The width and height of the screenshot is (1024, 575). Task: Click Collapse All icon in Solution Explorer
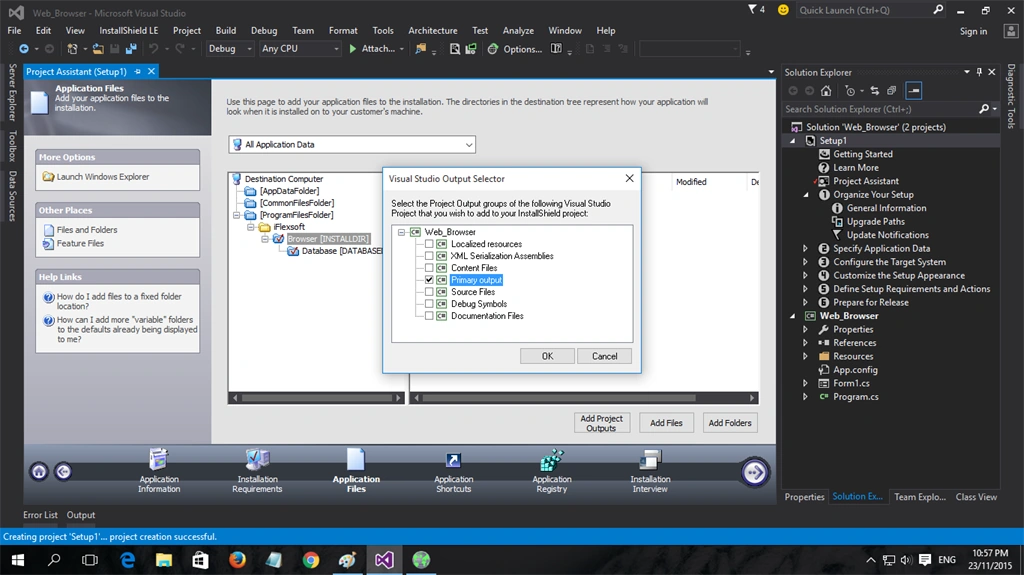tap(891, 91)
